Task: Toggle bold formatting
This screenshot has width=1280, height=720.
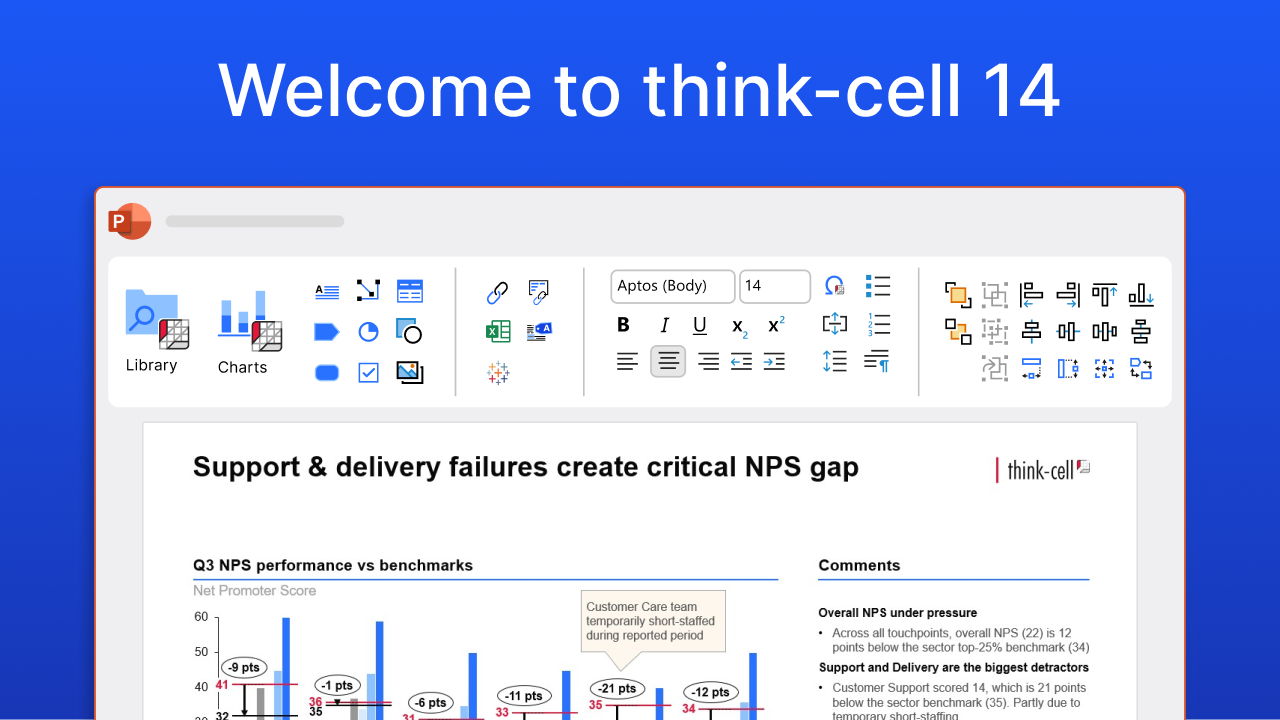Action: click(x=623, y=325)
